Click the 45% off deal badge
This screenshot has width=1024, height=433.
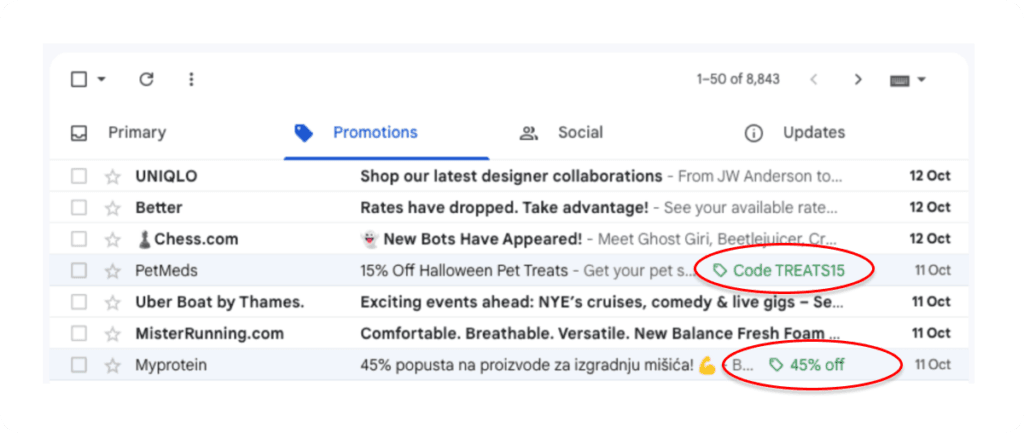[815, 365]
